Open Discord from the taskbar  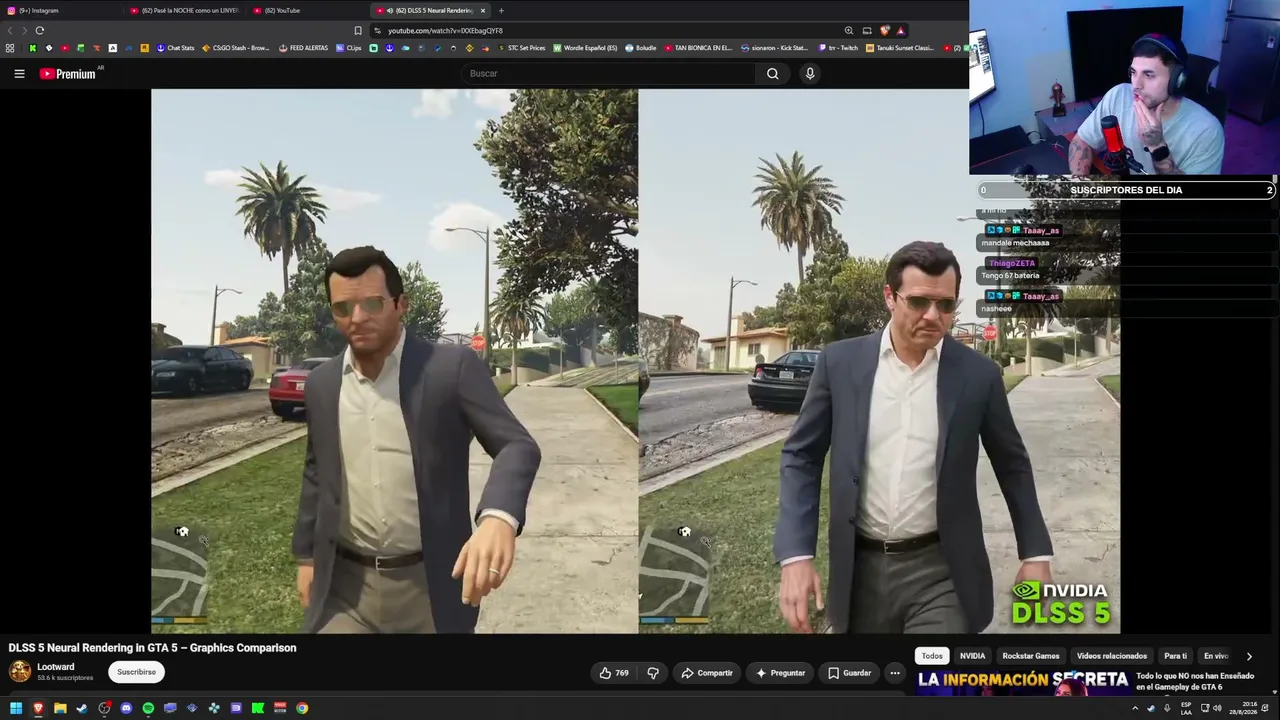(x=126, y=708)
